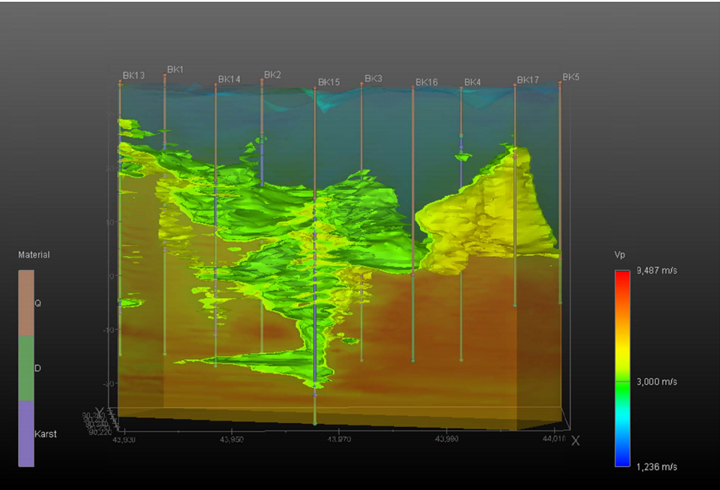Viewport: 720px width, 490px height.
Task: Click the BK2 borehole label
Action: click(x=272, y=75)
